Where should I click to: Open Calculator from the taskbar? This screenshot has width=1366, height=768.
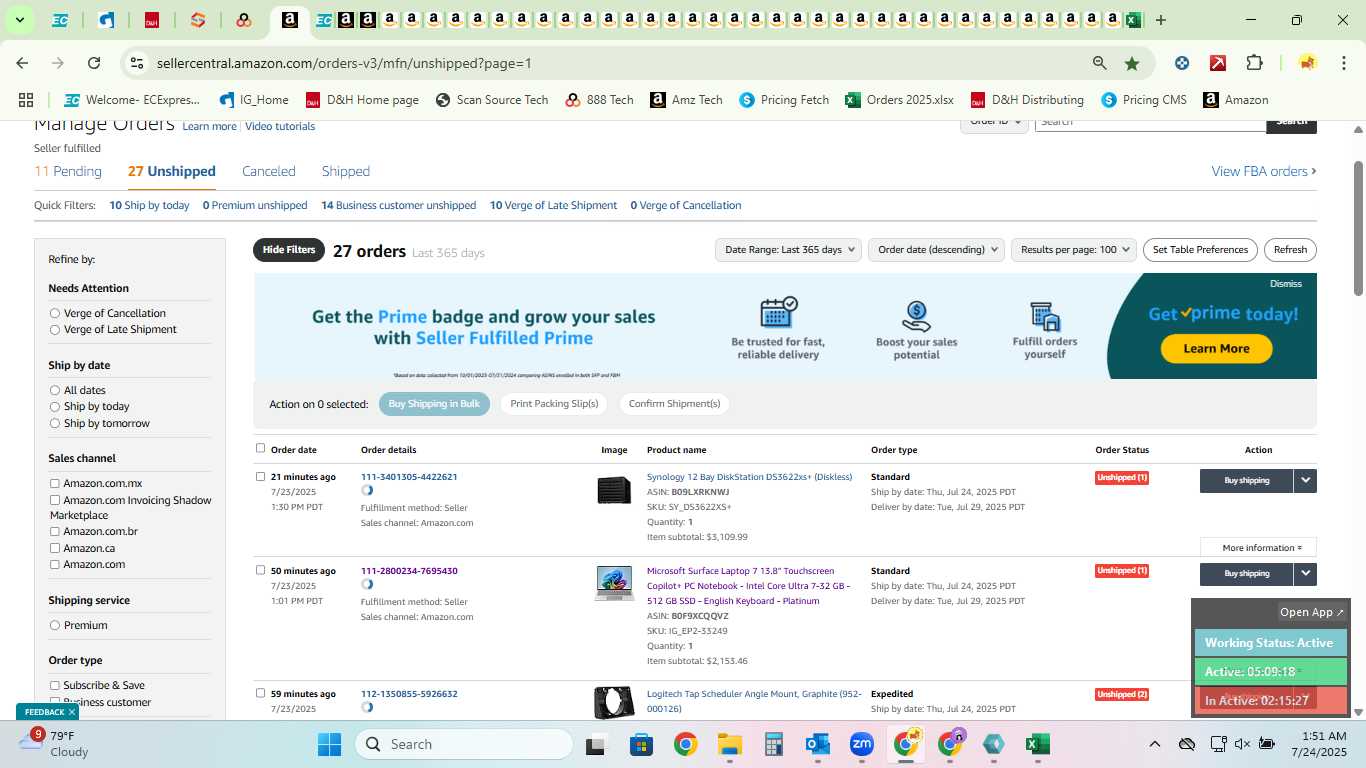point(773,744)
